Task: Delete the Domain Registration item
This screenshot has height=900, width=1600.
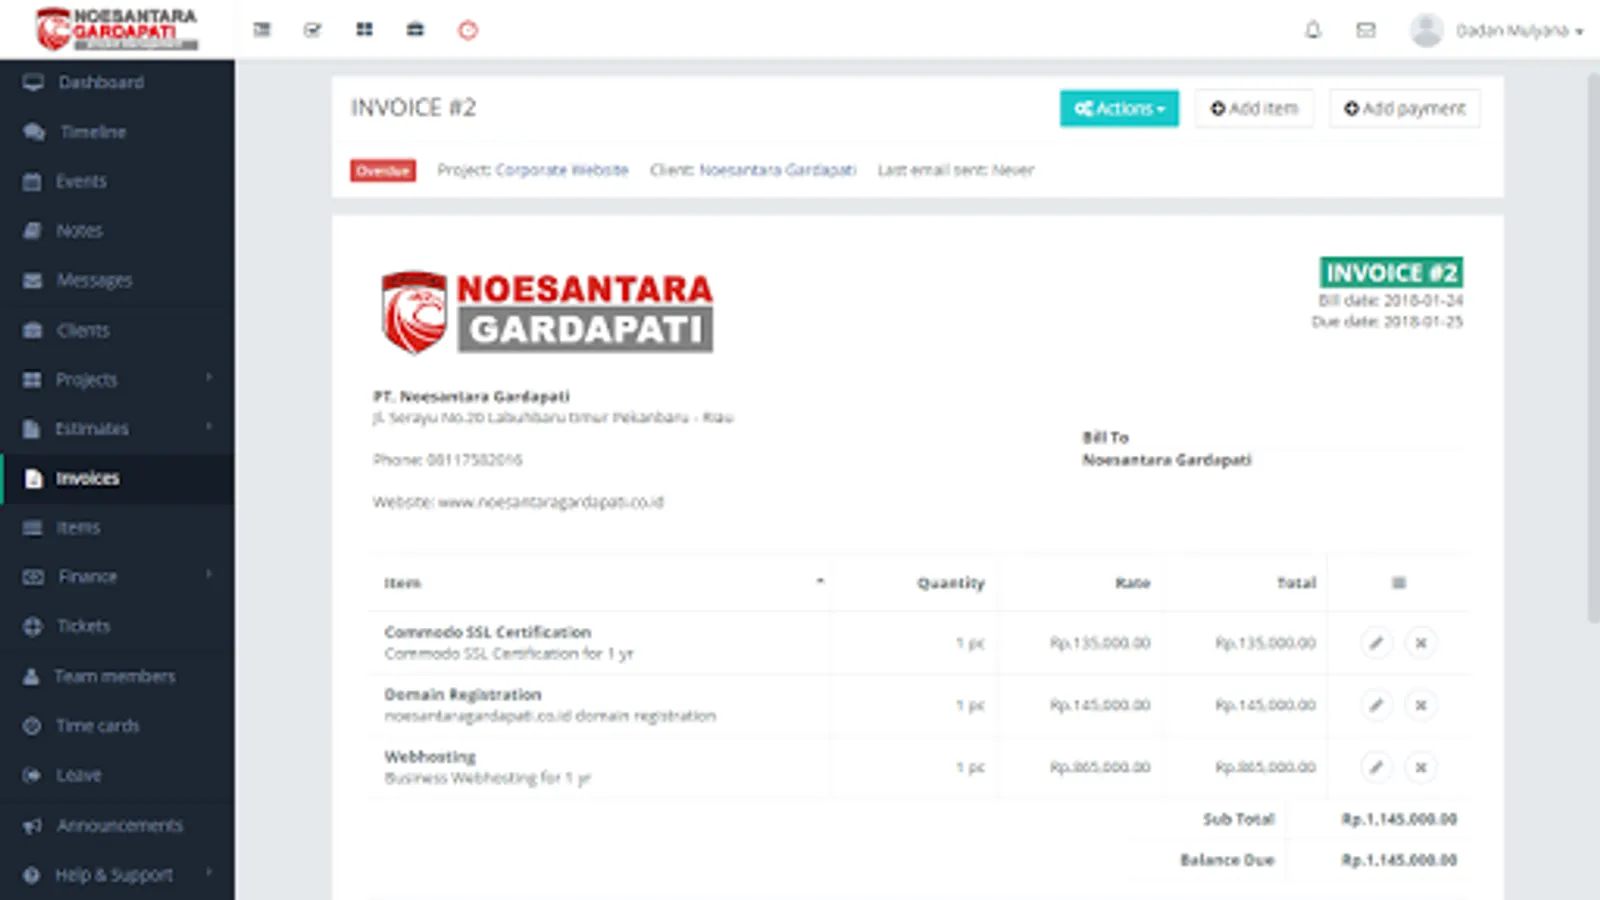Action: [1420, 705]
